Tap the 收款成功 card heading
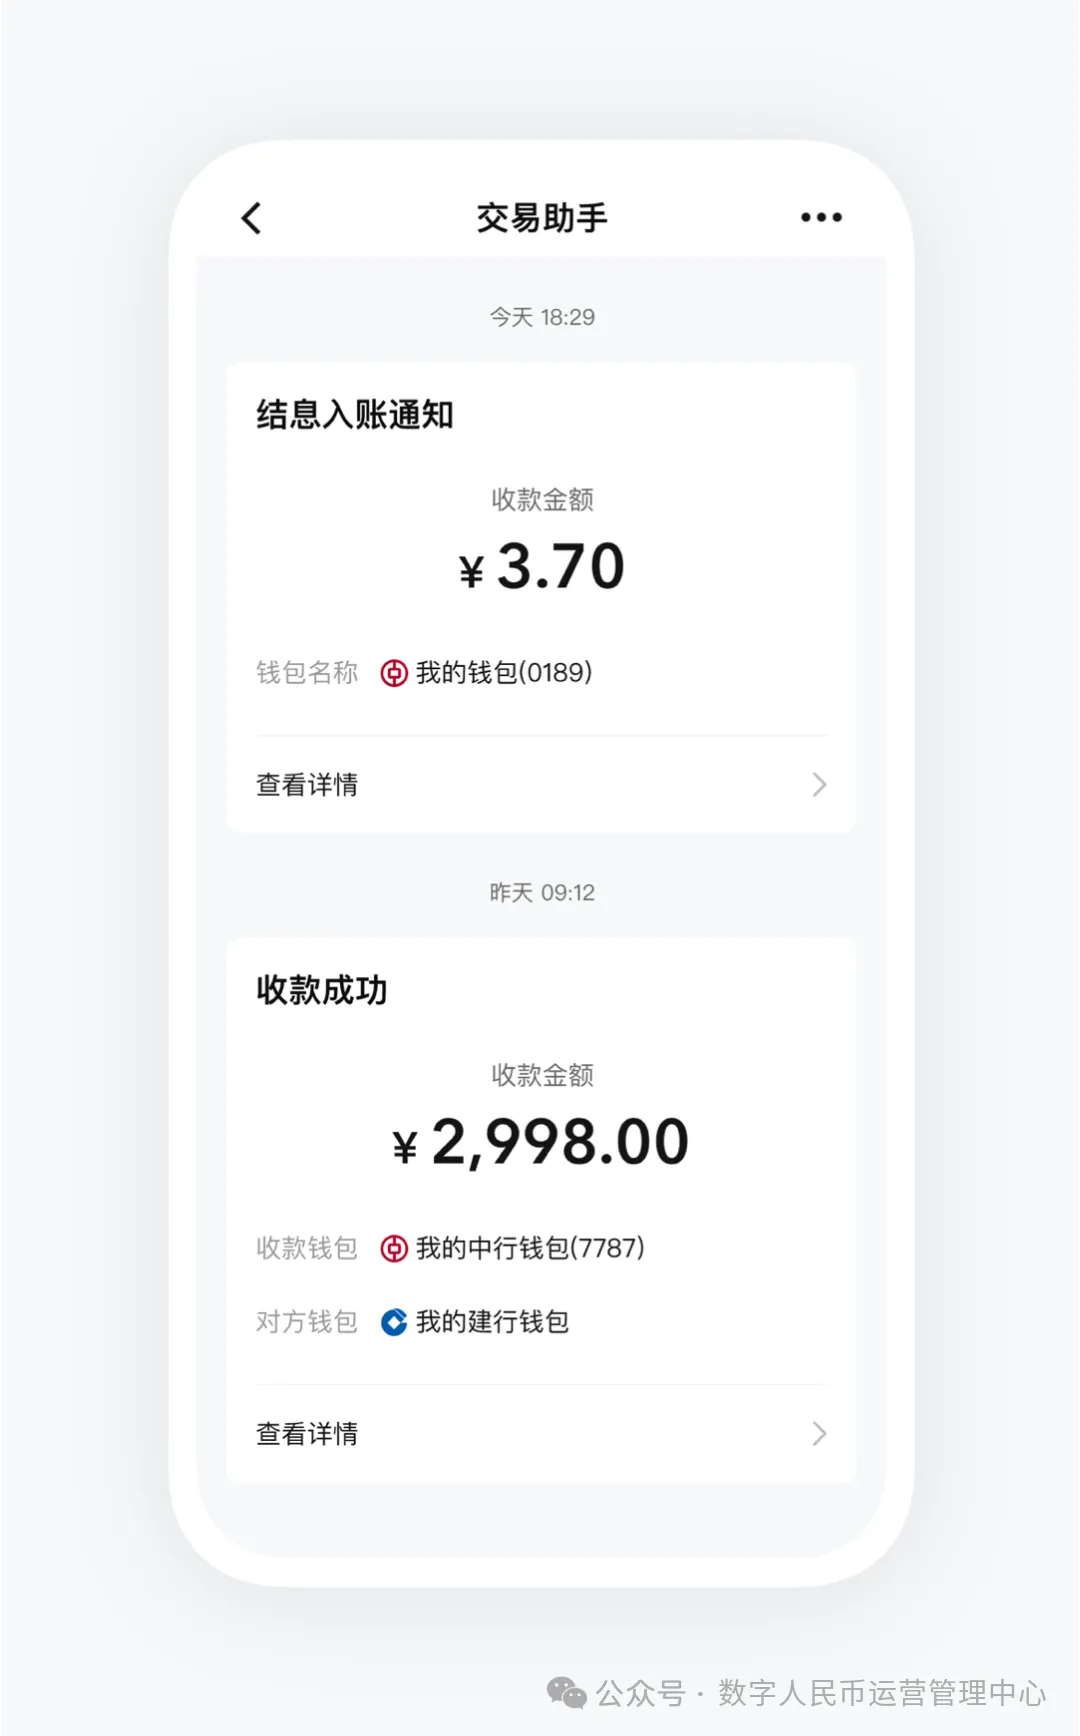The image size is (1080, 1736). pyautogui.click(x=322, y=990)
